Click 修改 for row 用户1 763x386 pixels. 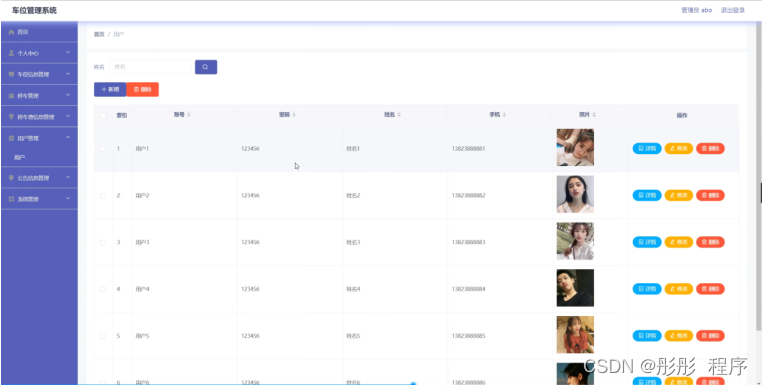click(678, 148)
